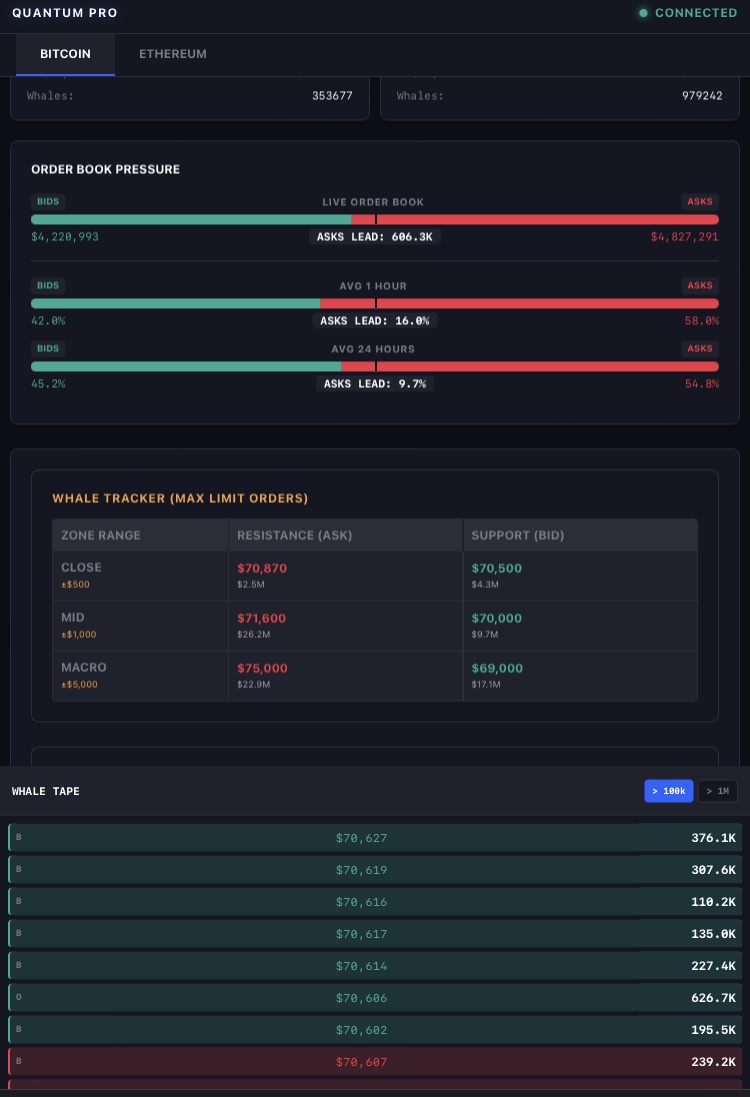Toggle the > 1M whale tape filter

click(717, 791)
